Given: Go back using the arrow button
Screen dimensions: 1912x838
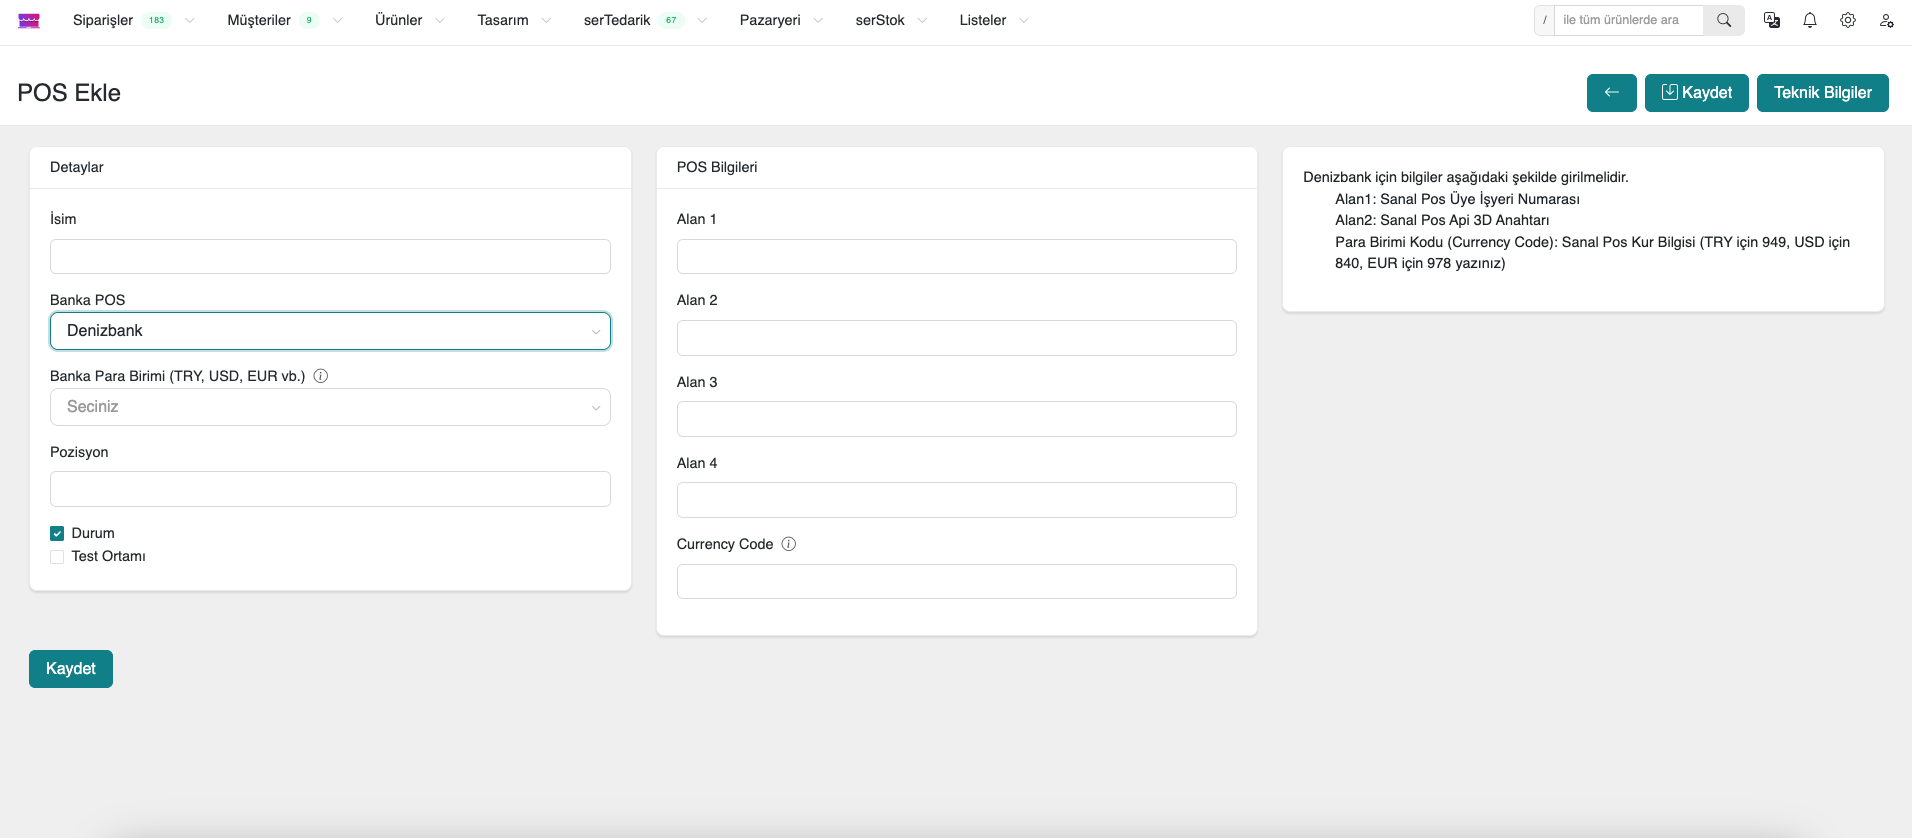Looking at the screenshot, I should tap(1611, 93).
